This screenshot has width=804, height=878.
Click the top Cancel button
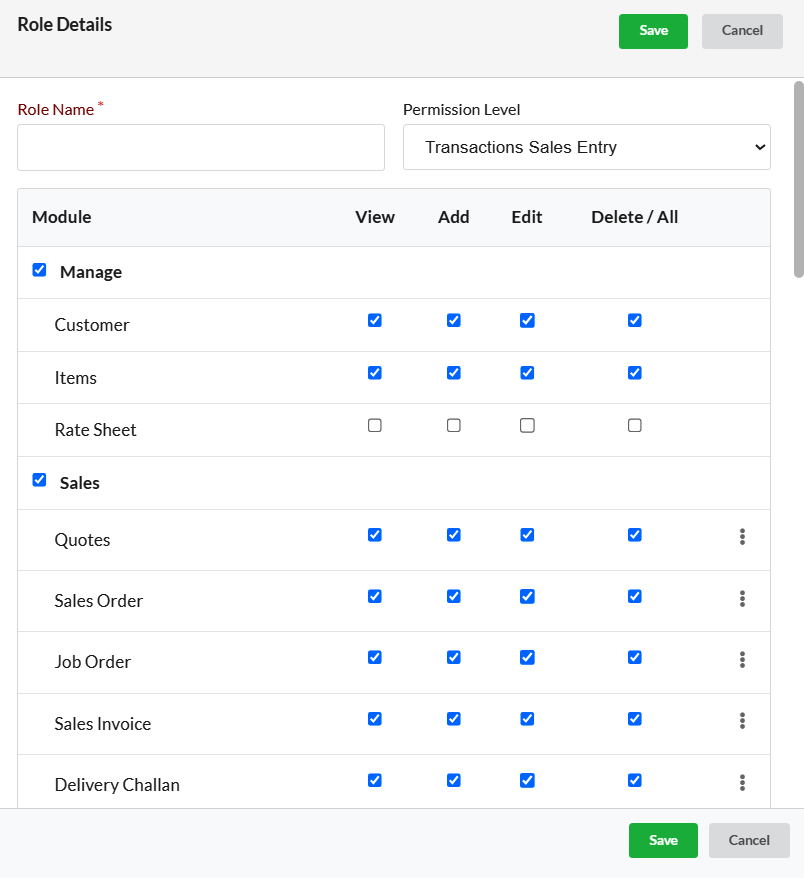pyautogui.click(x=742, y=31)
